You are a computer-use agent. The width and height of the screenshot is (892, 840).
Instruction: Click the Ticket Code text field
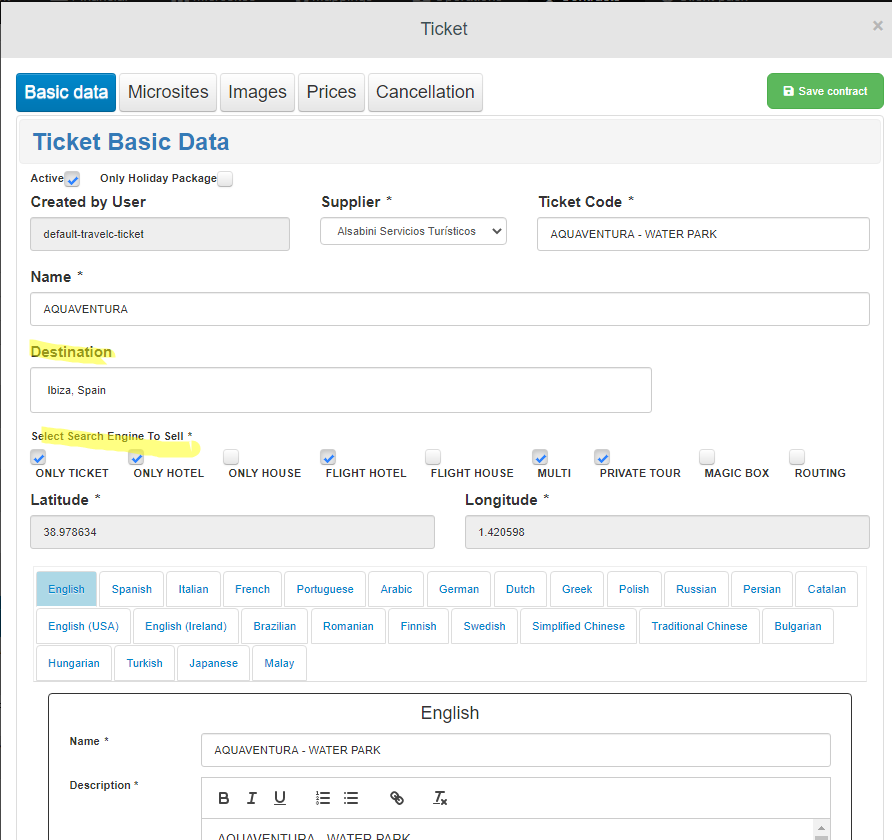(703, 234)
